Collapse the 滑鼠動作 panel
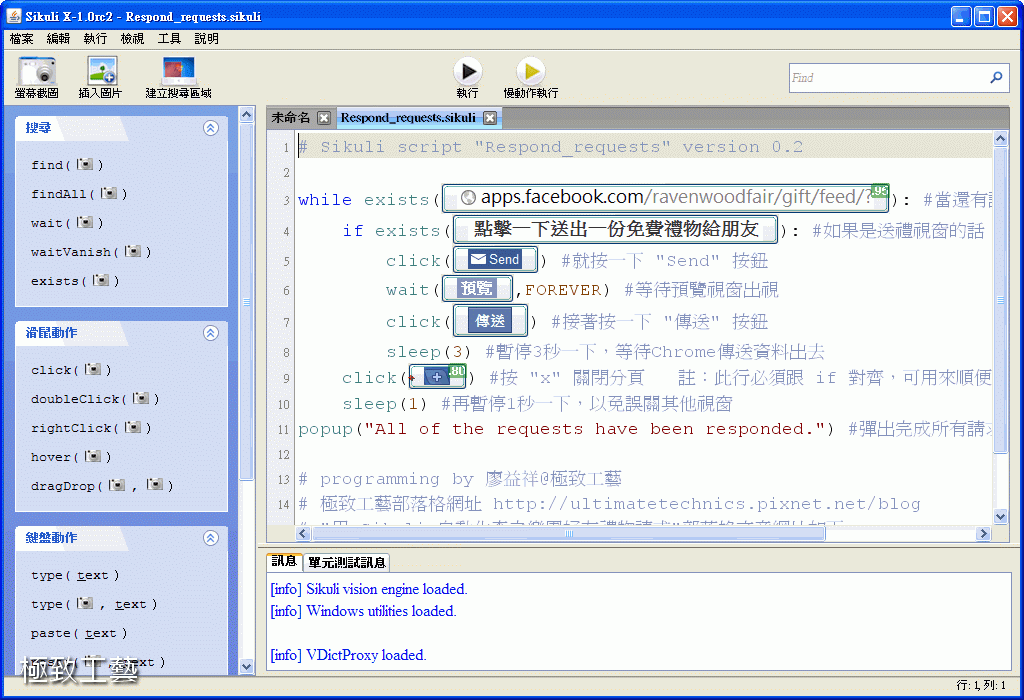The height and width of the screenshot is (700, 1024). [210, 333]
